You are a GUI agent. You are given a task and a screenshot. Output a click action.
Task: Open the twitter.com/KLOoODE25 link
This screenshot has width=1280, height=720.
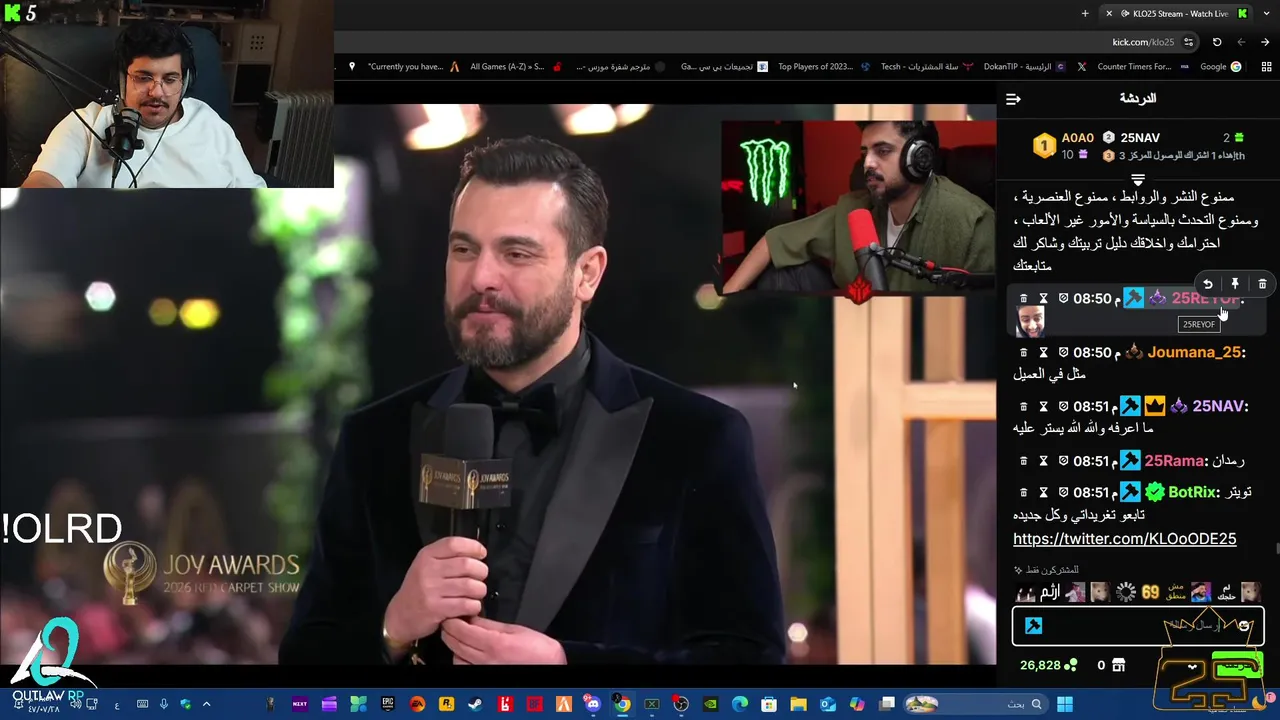click(x=1124, y=539)
